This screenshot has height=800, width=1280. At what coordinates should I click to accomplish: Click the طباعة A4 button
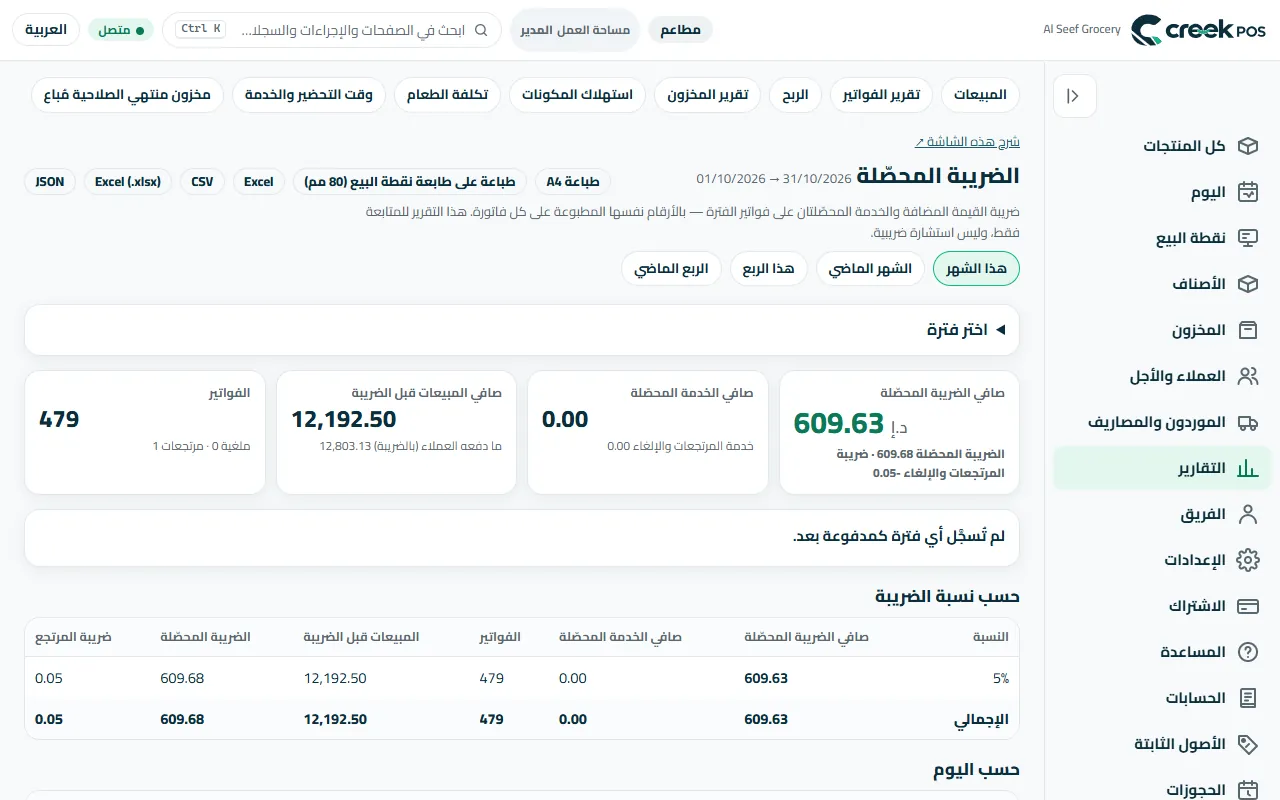coord(573,182)
